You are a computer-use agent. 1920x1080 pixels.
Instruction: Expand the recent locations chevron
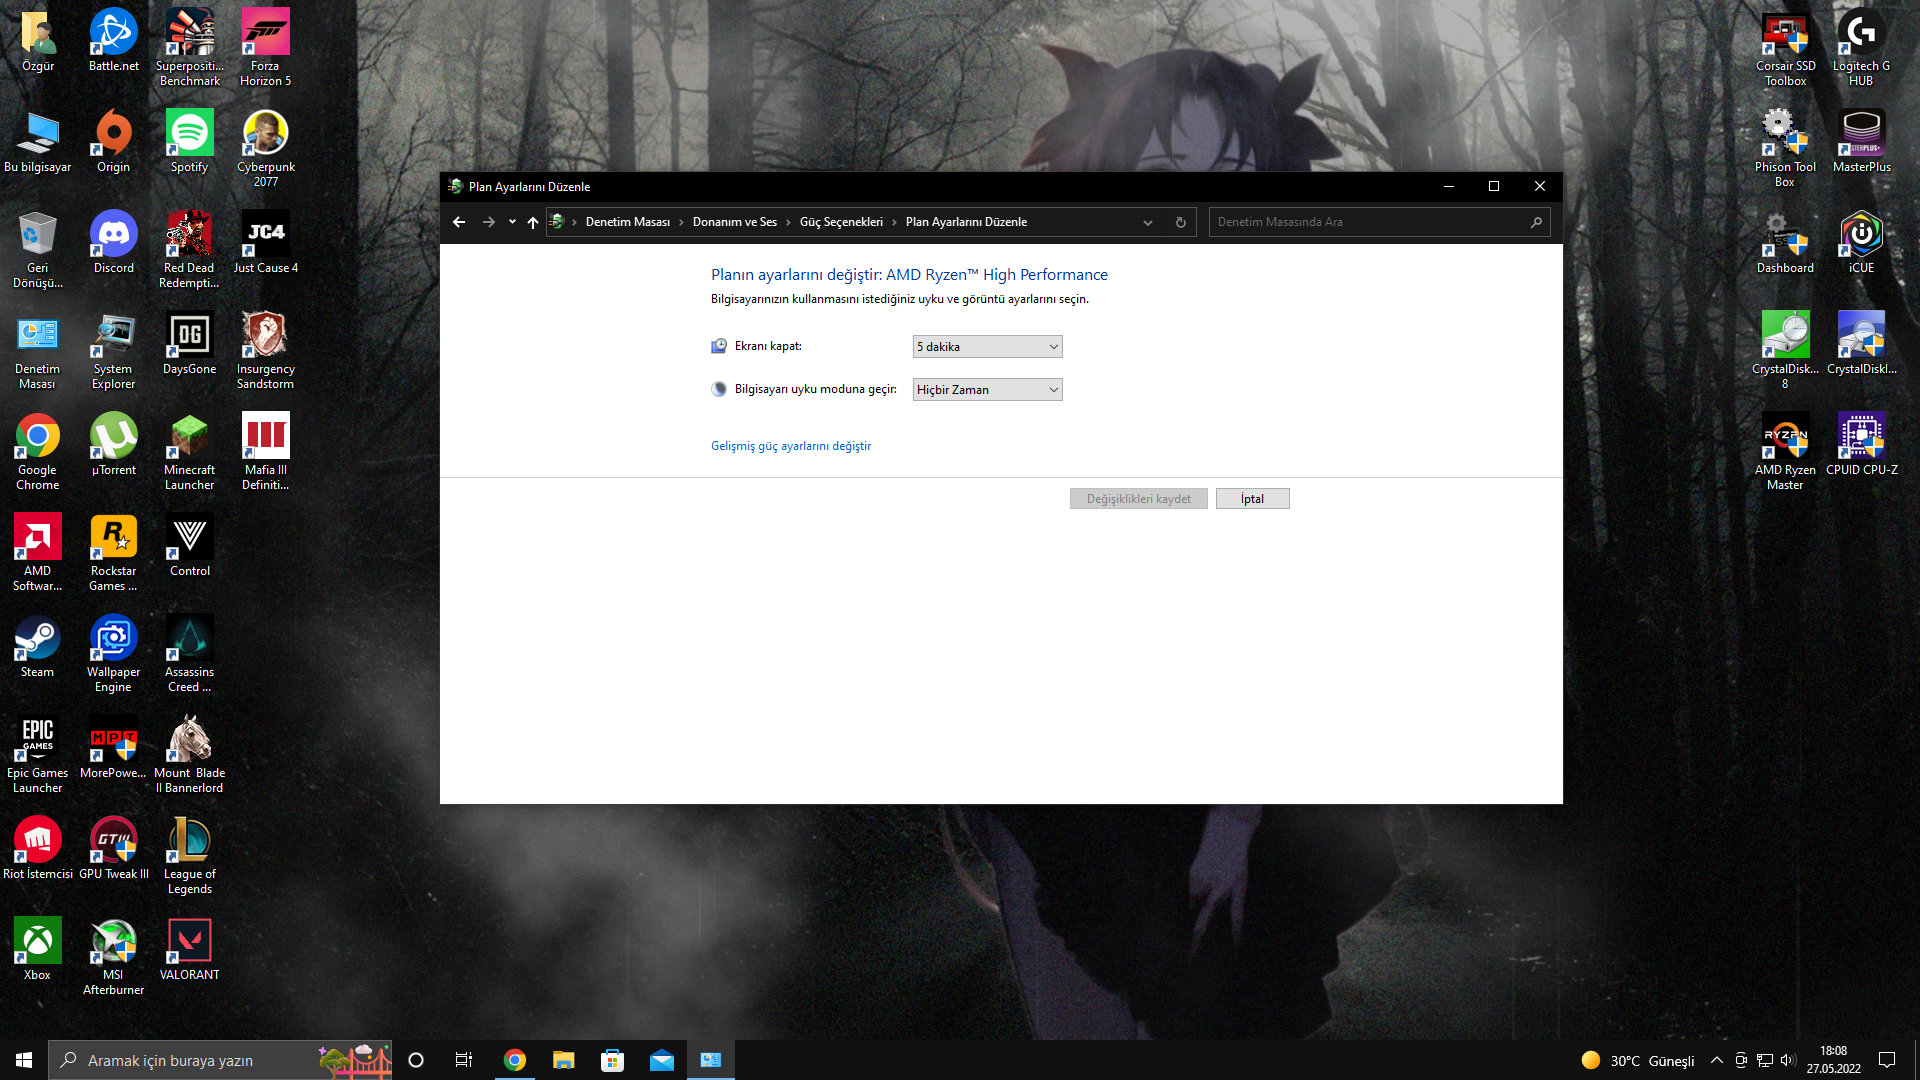(x=512, y=222)
